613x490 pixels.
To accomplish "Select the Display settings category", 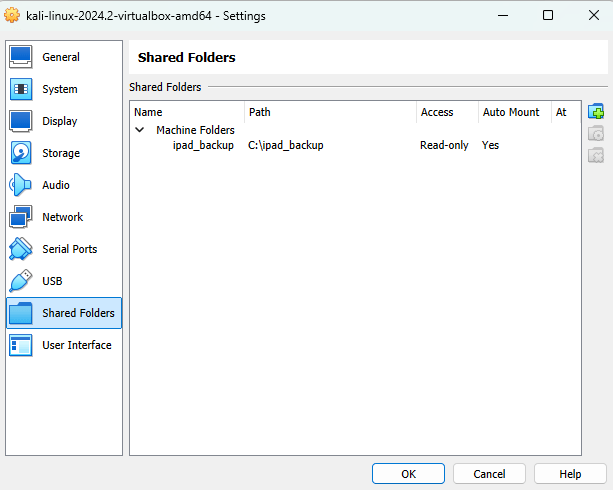I will click(59, 121).
